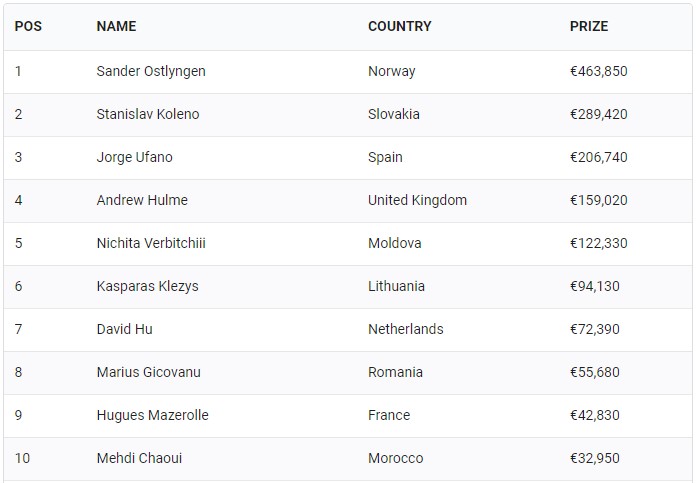Screen dimensions: 696x483
Task: Select Mehdi Chaoui in tenth place
Action: coord(139,458)
